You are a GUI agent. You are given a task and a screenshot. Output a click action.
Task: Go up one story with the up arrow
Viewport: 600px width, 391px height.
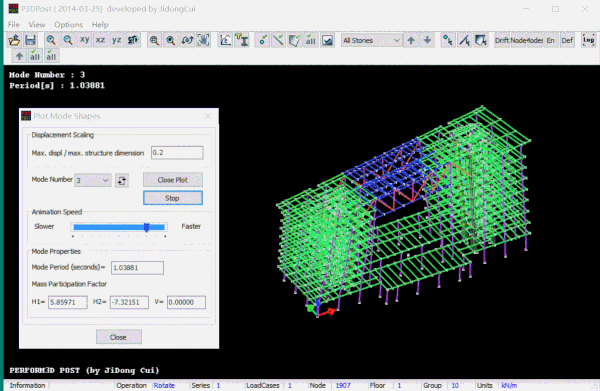[411, 40]
